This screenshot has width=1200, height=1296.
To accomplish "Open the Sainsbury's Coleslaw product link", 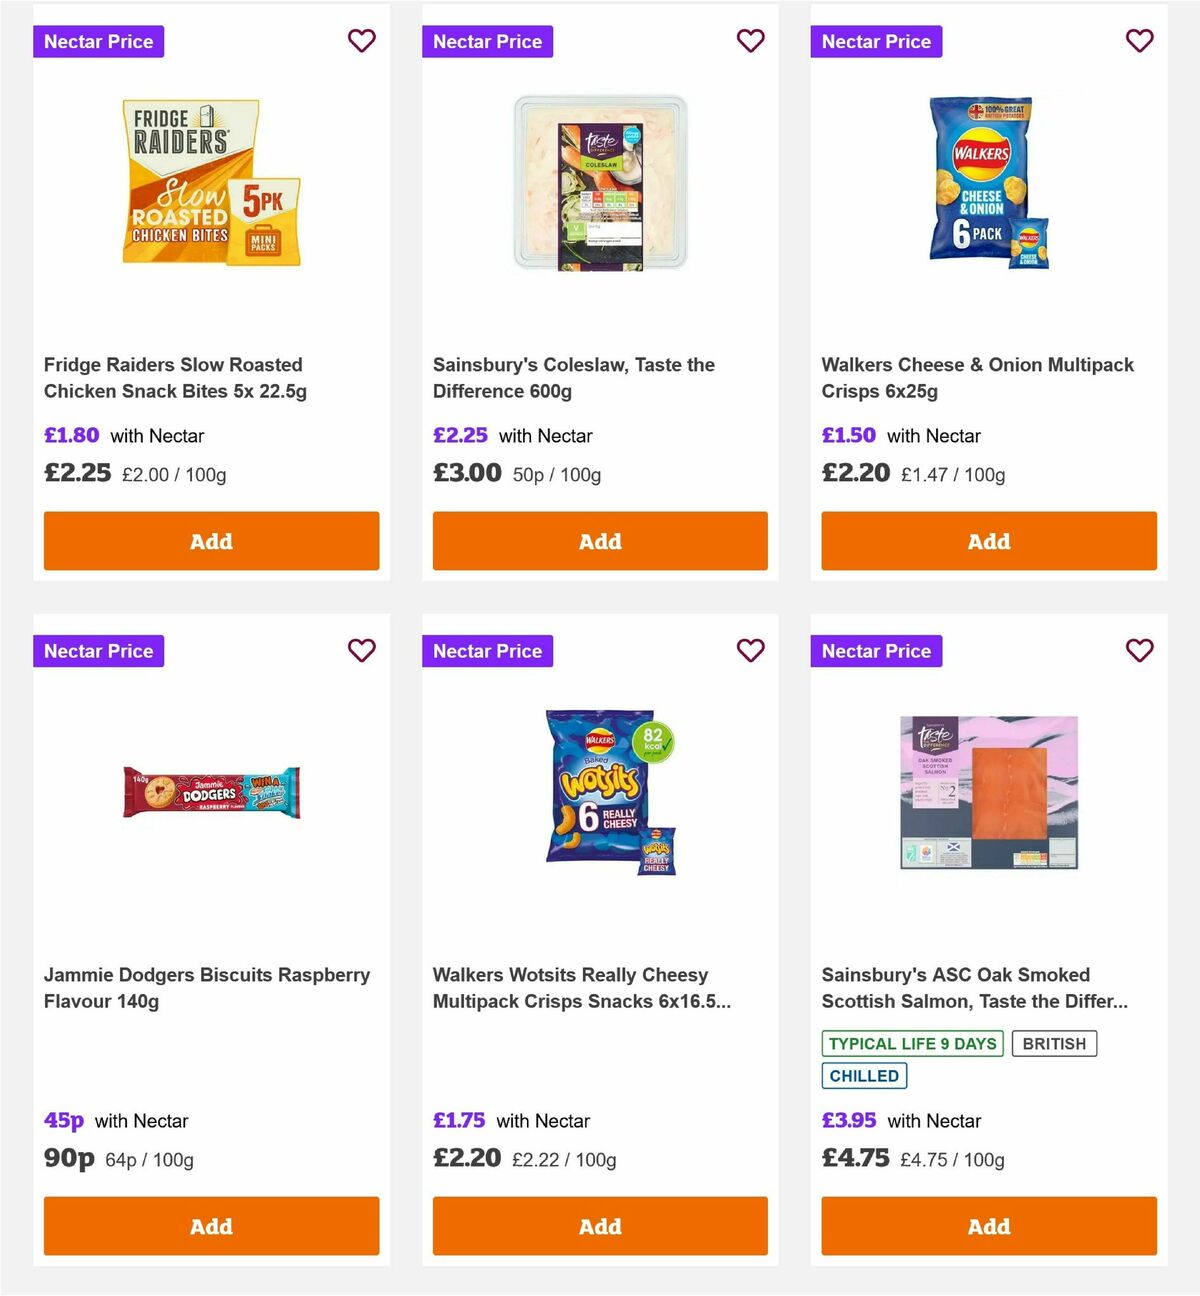I will click(x=573, y=378).
